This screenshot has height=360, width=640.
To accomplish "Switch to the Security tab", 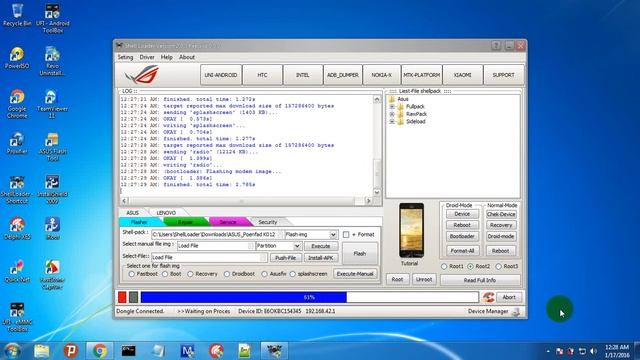I will [268, 222].
